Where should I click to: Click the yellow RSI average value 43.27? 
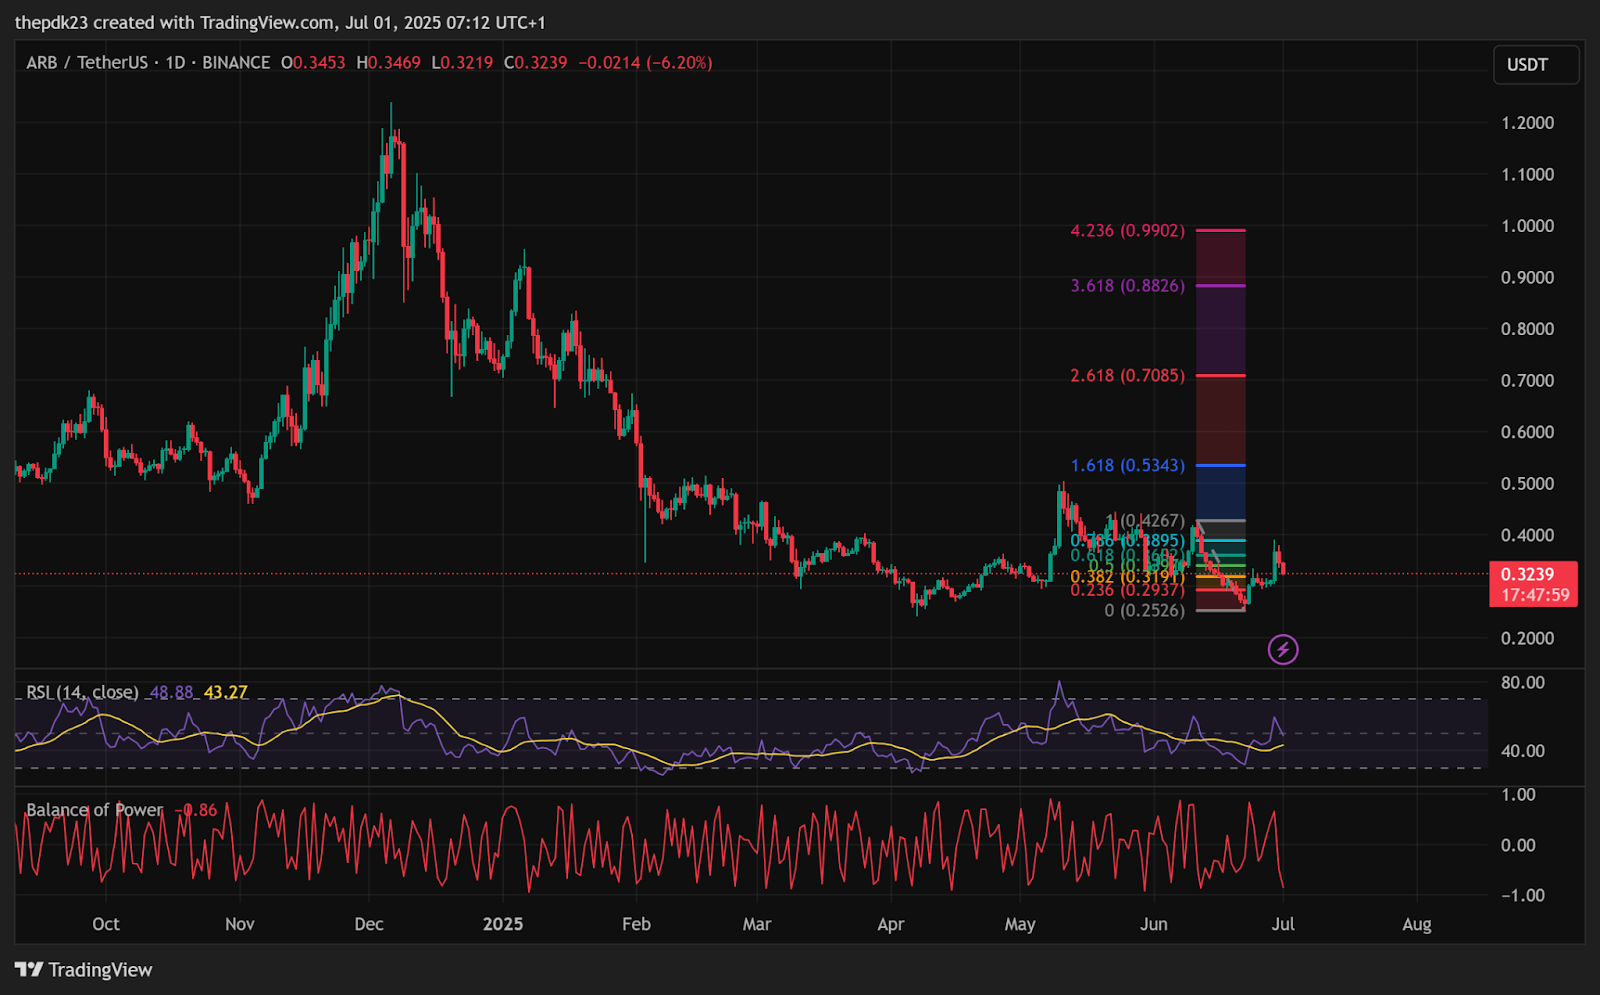(226, 691)
